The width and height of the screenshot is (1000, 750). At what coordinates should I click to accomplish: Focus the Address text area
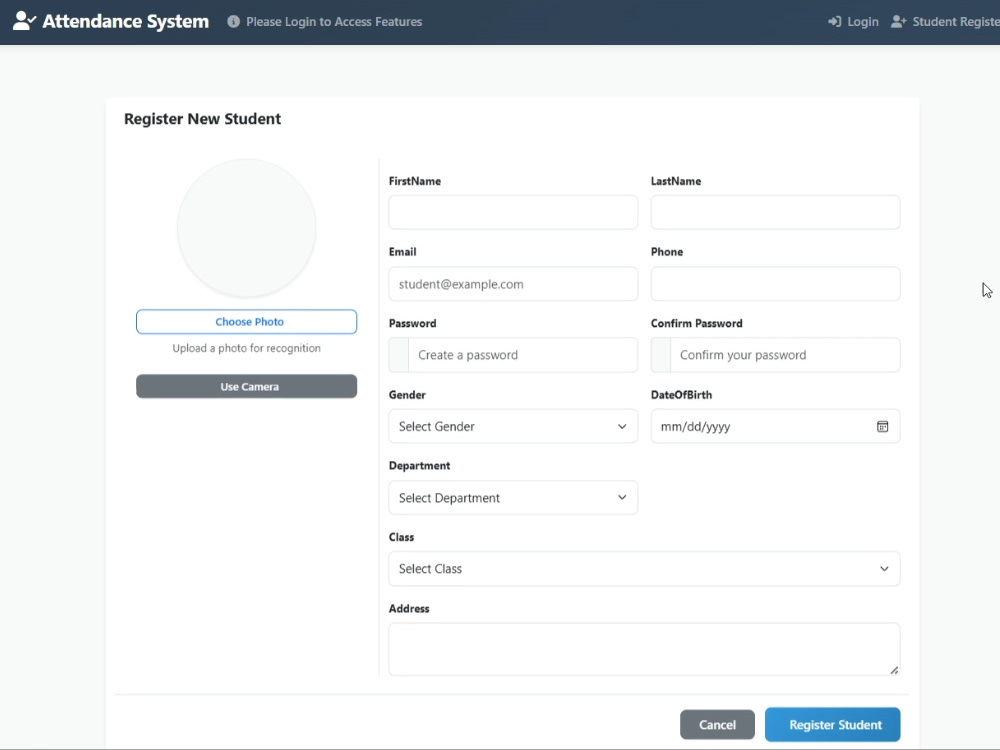[x=644, y=649]
